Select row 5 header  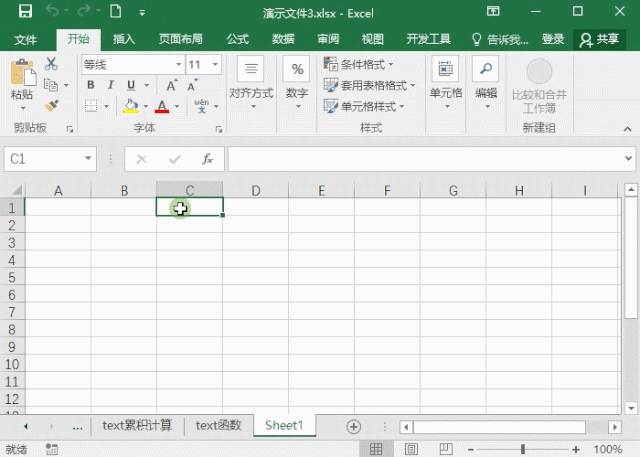12,277
